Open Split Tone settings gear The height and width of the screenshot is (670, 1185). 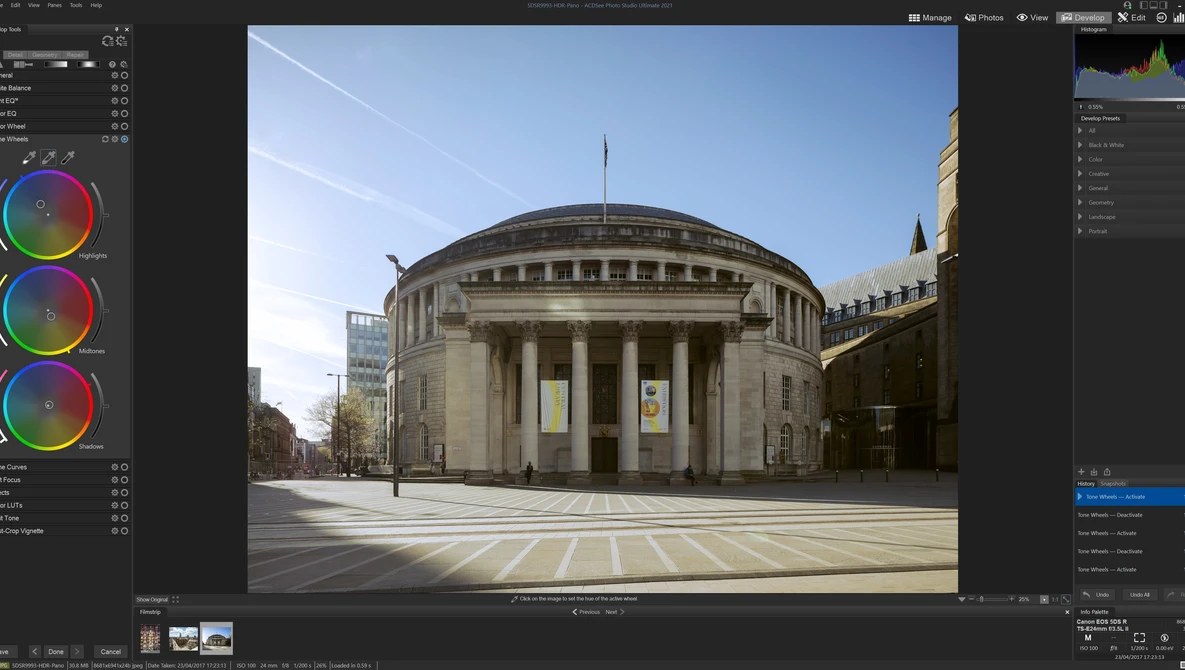[x=115, y=518]
